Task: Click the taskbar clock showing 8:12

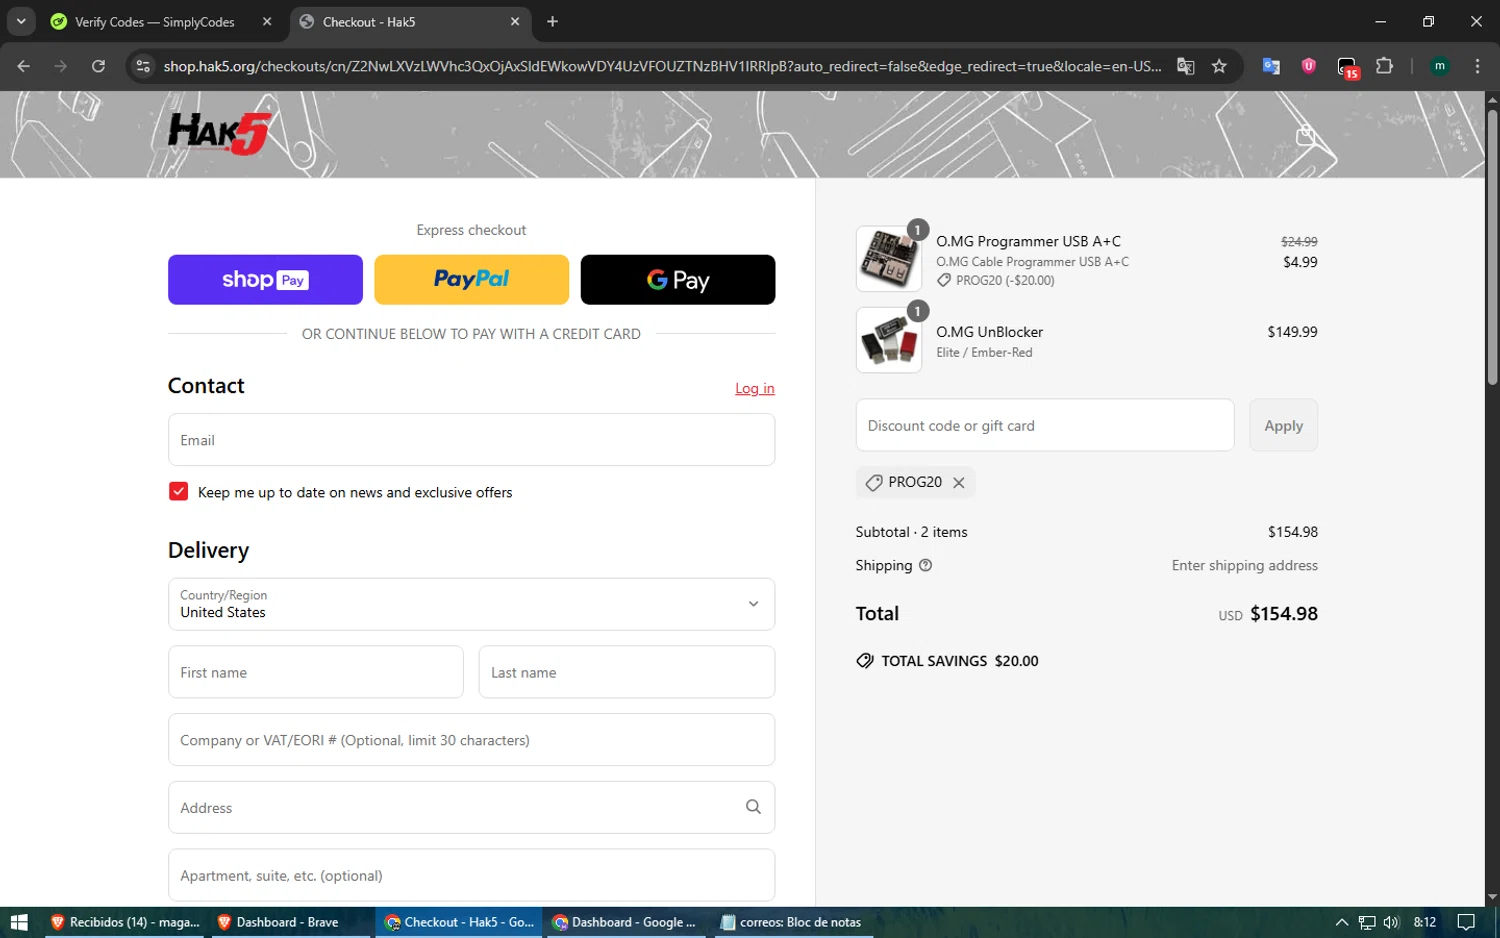Action: click(1425, 922)
